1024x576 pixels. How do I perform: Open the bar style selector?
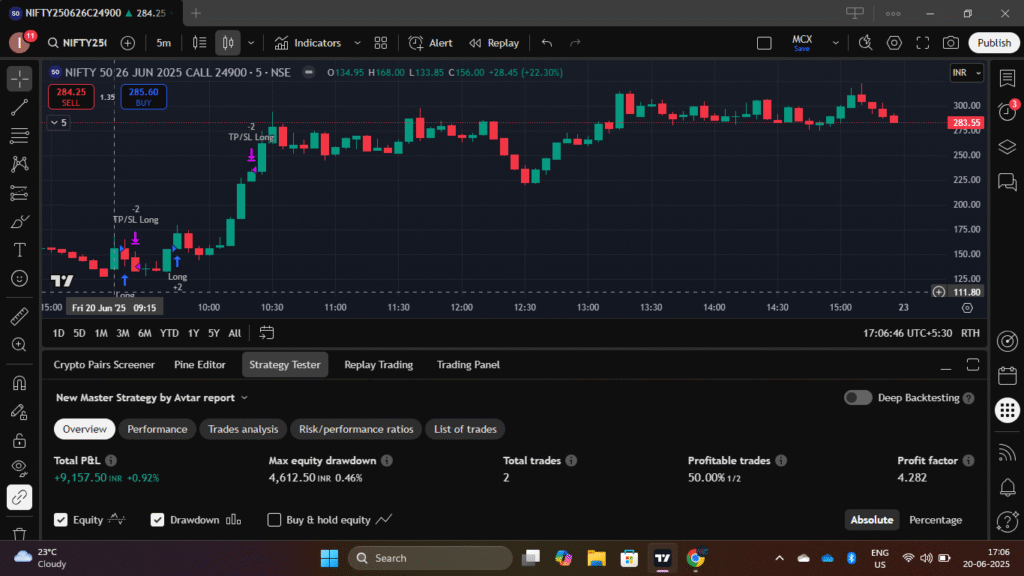click(199, 43)
